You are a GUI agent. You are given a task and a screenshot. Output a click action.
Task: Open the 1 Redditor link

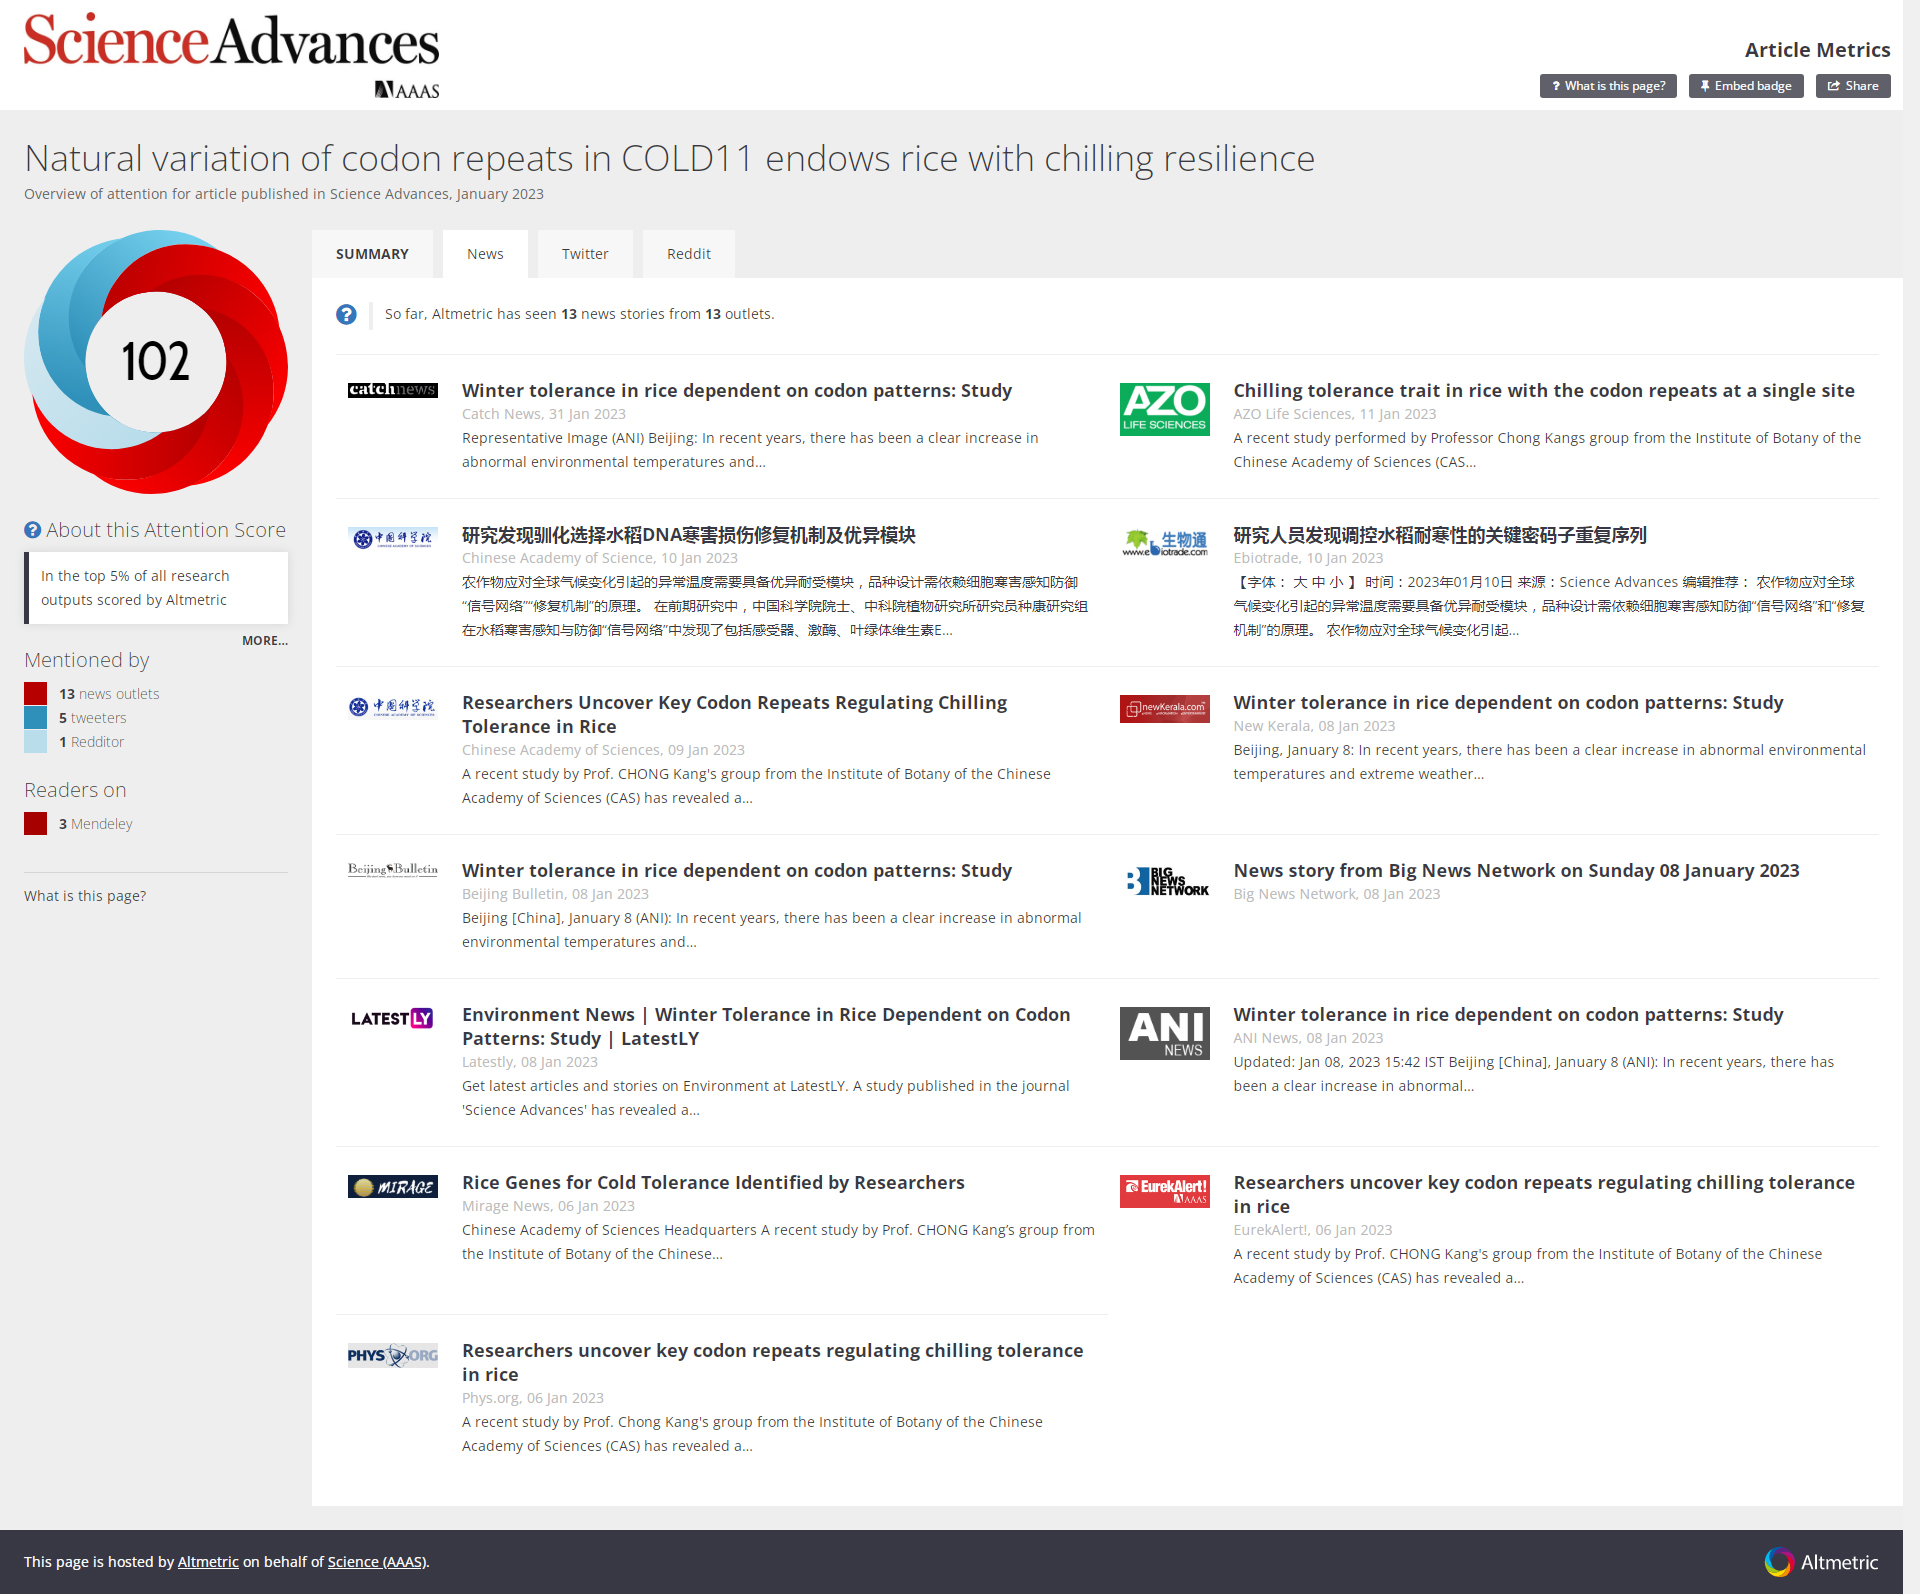[92, 742]
